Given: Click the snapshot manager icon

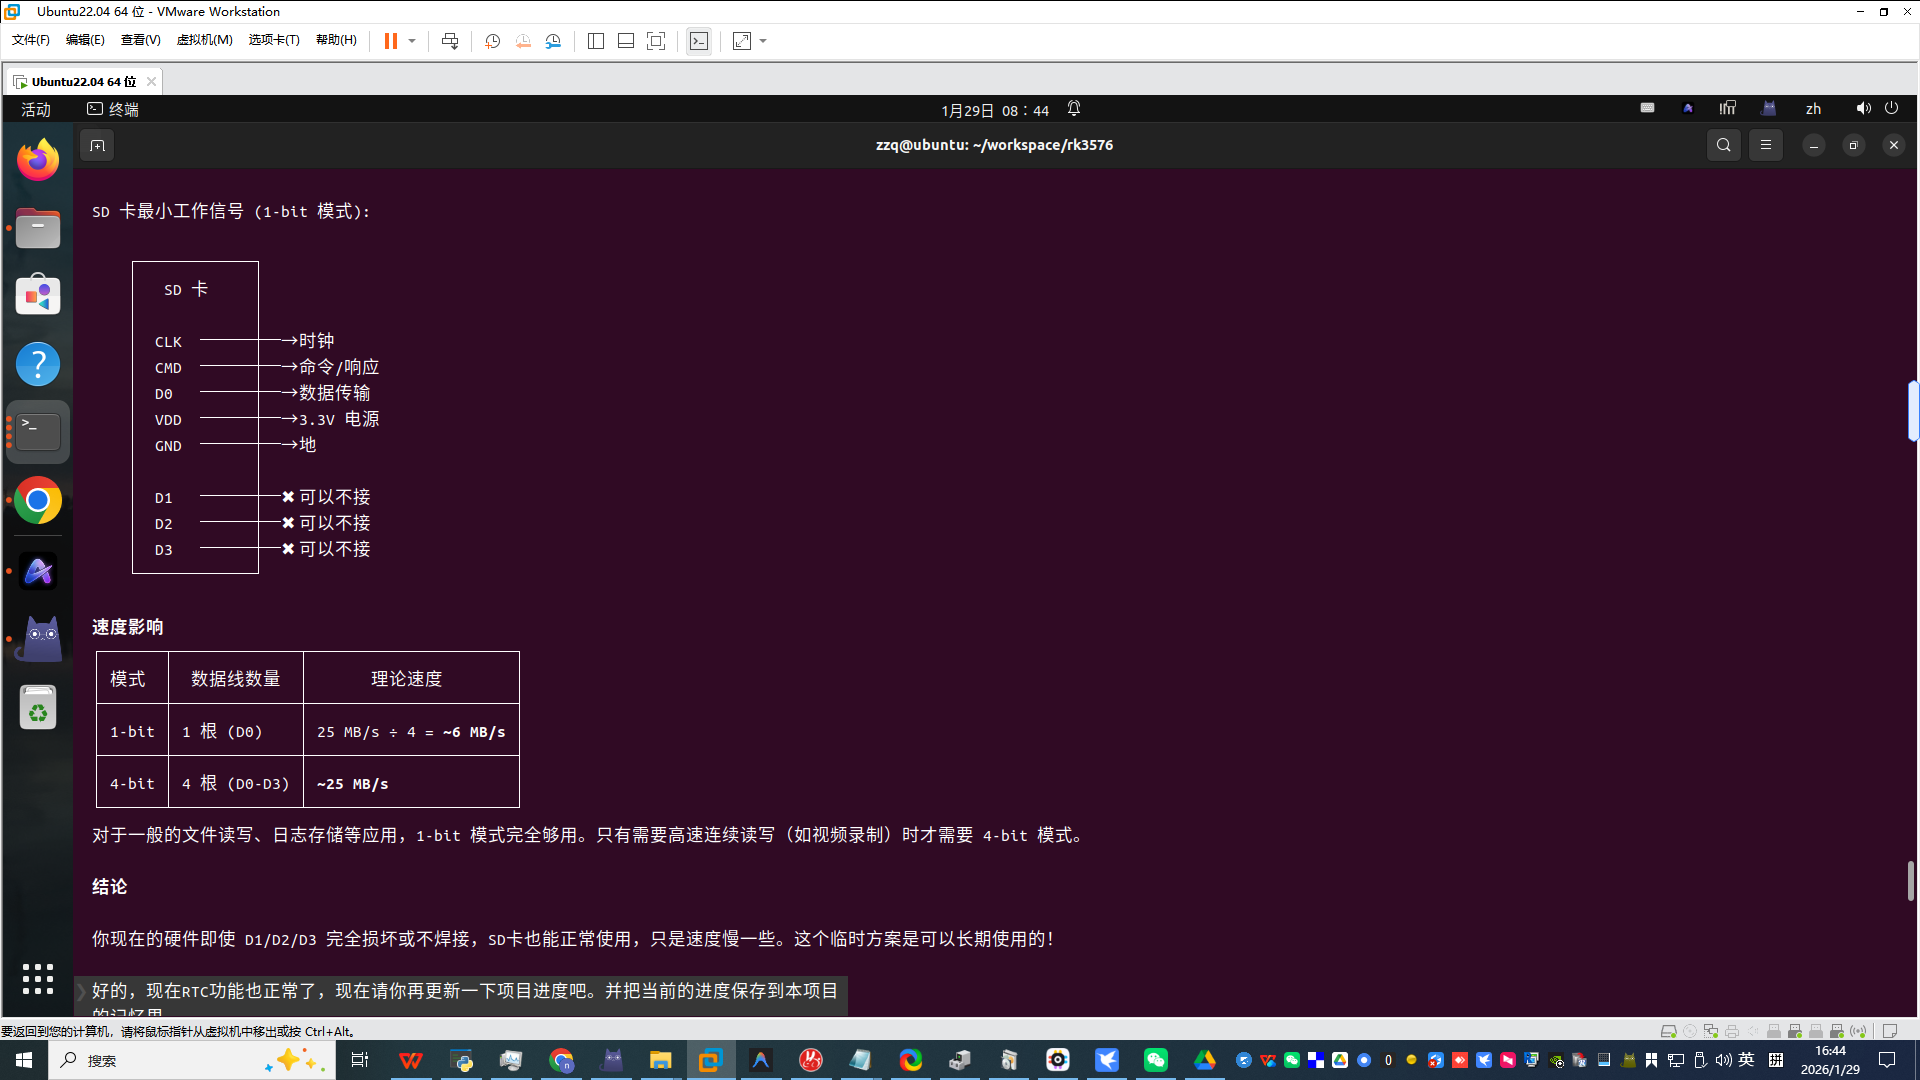Looking at the screenshot, I should pyautogui.click(x=553, y=41).
